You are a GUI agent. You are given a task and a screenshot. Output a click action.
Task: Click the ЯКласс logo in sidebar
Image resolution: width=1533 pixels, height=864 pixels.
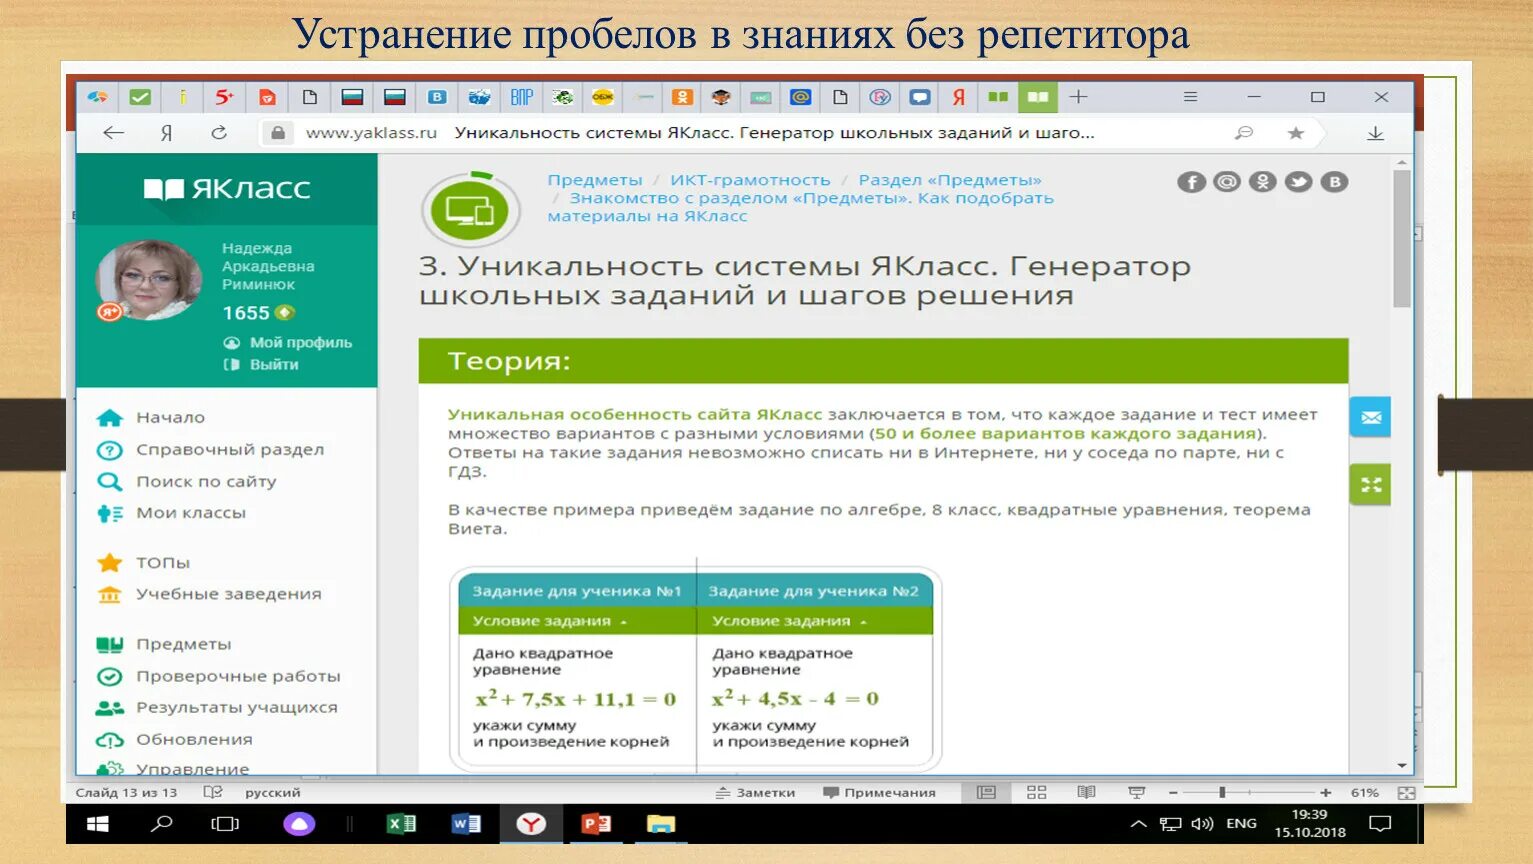[227, 188]
